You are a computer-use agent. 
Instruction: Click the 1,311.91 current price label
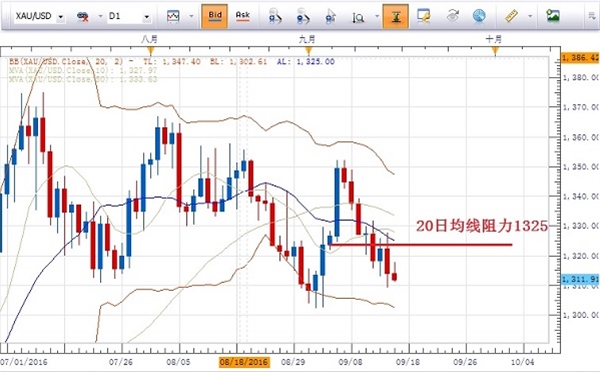pos(580,279)
